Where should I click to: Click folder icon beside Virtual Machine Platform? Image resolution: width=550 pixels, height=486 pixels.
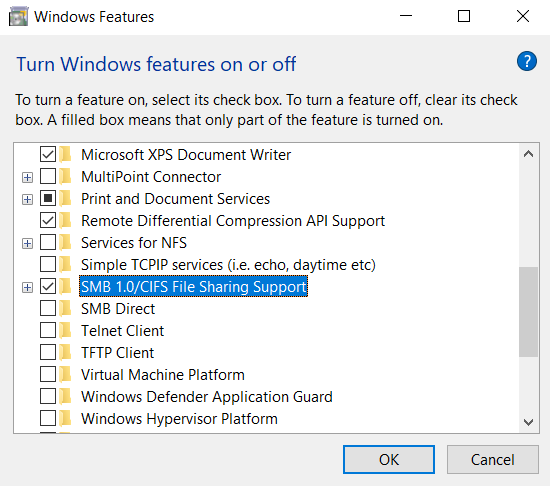click(x=65, y=374)
